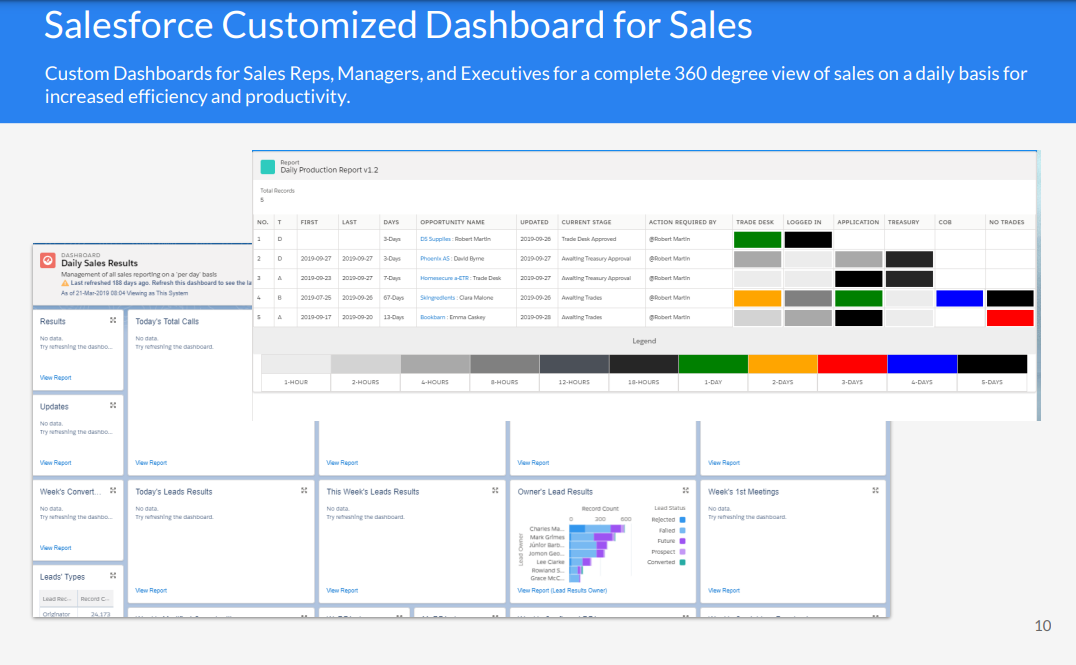1076x665 pixels.
Task: Expand the Results widget with its expand icon
Action: coord(113,320)
